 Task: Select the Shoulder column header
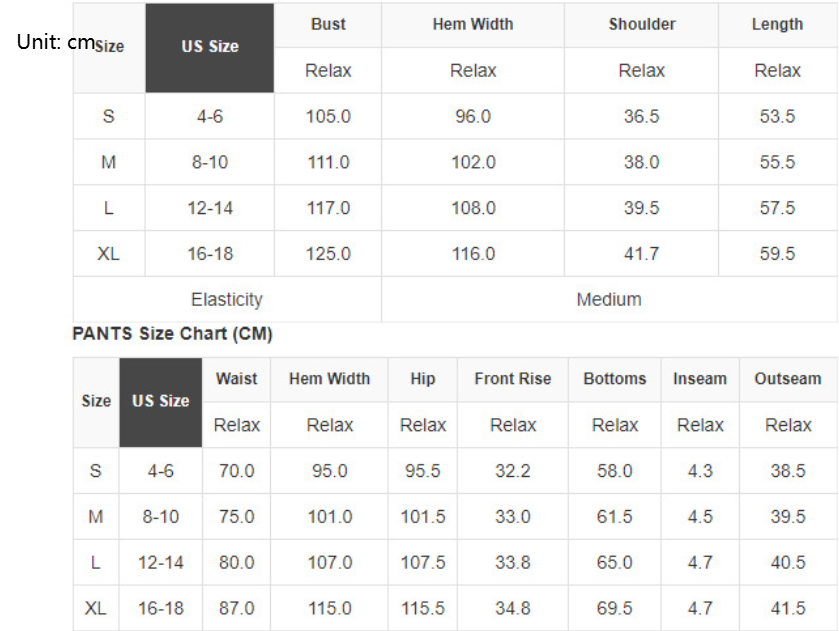[641, 24]
